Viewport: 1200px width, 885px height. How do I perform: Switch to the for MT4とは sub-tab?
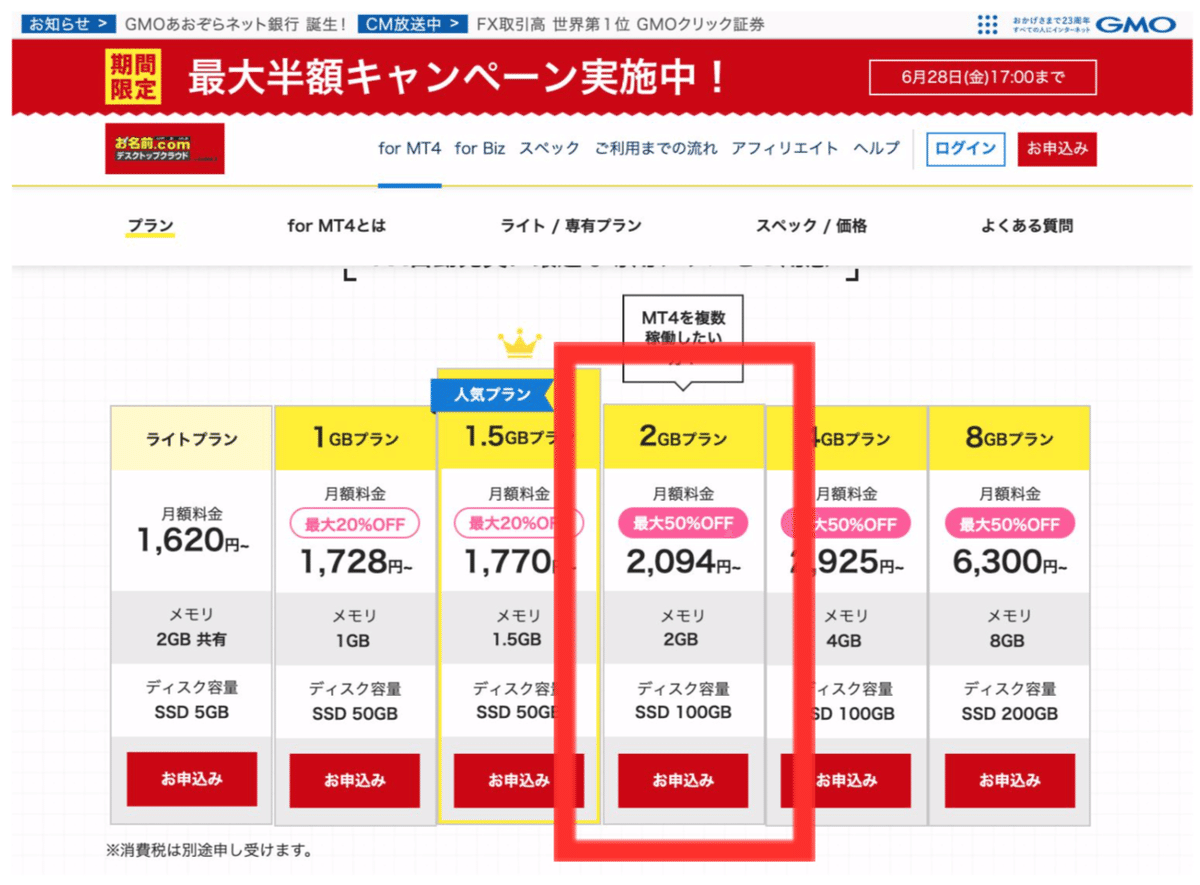tap(336, 226)
